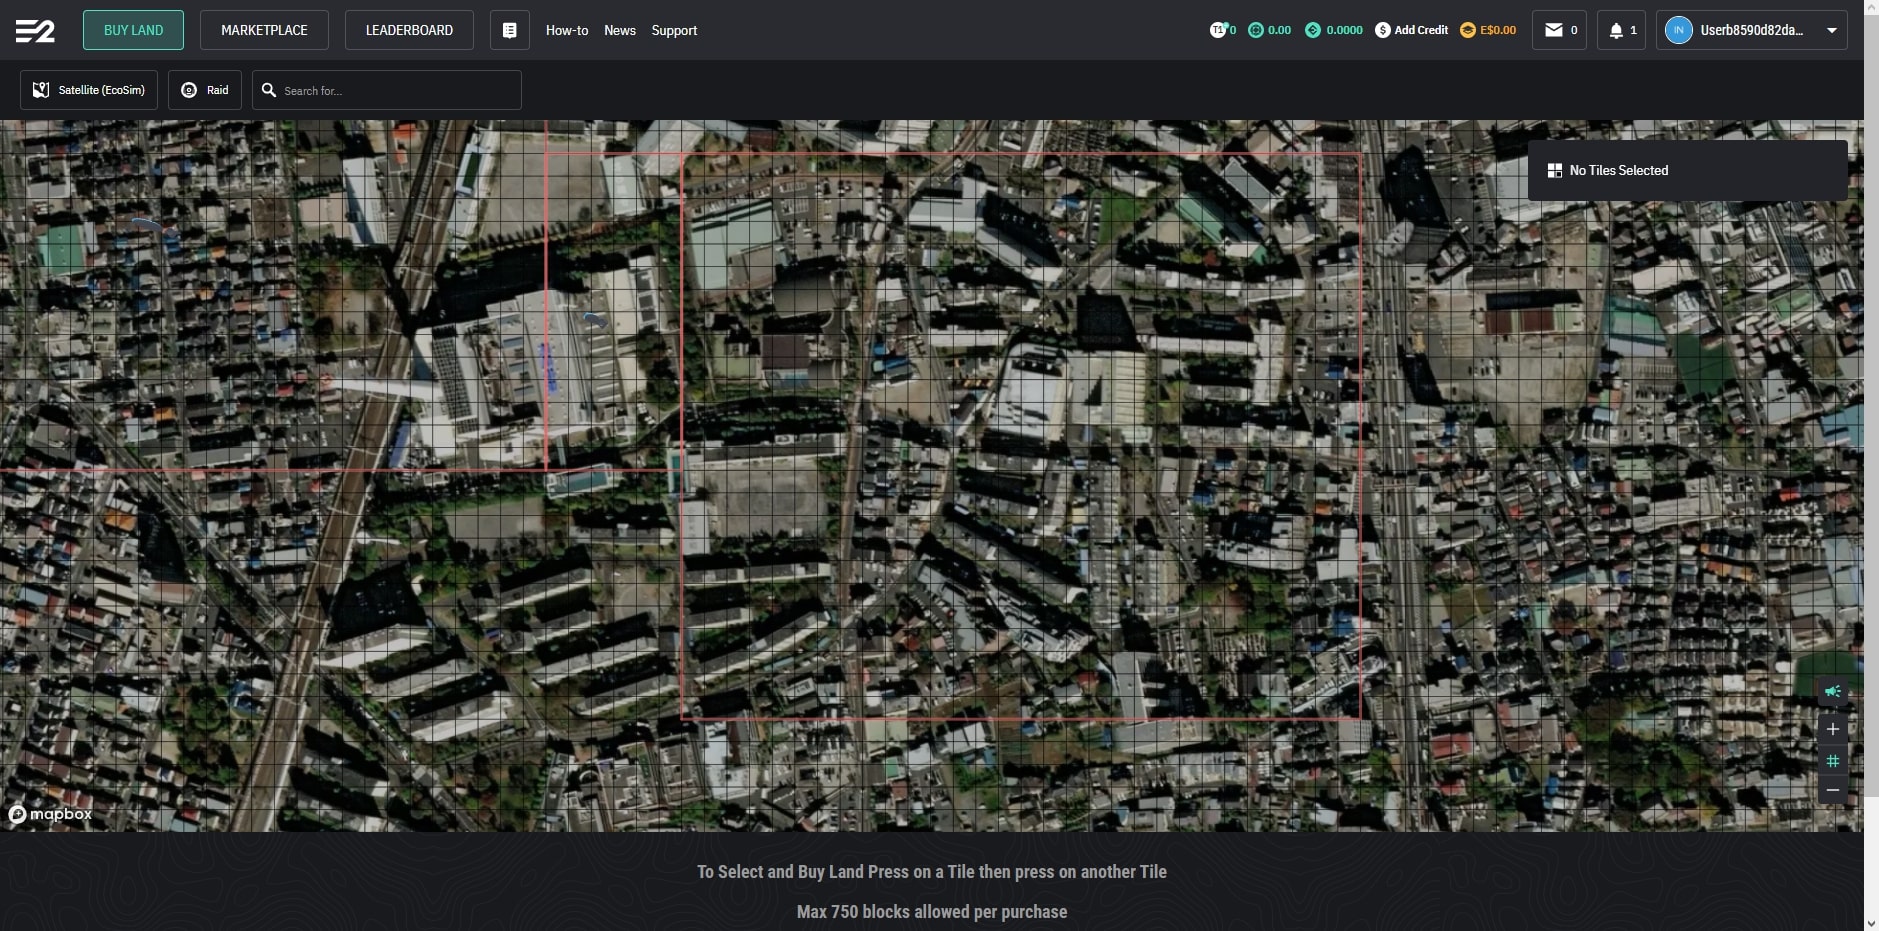Zoom in the map with plus icon
Viewport: 1879px width, 931px height.
tap(1832, 729)
